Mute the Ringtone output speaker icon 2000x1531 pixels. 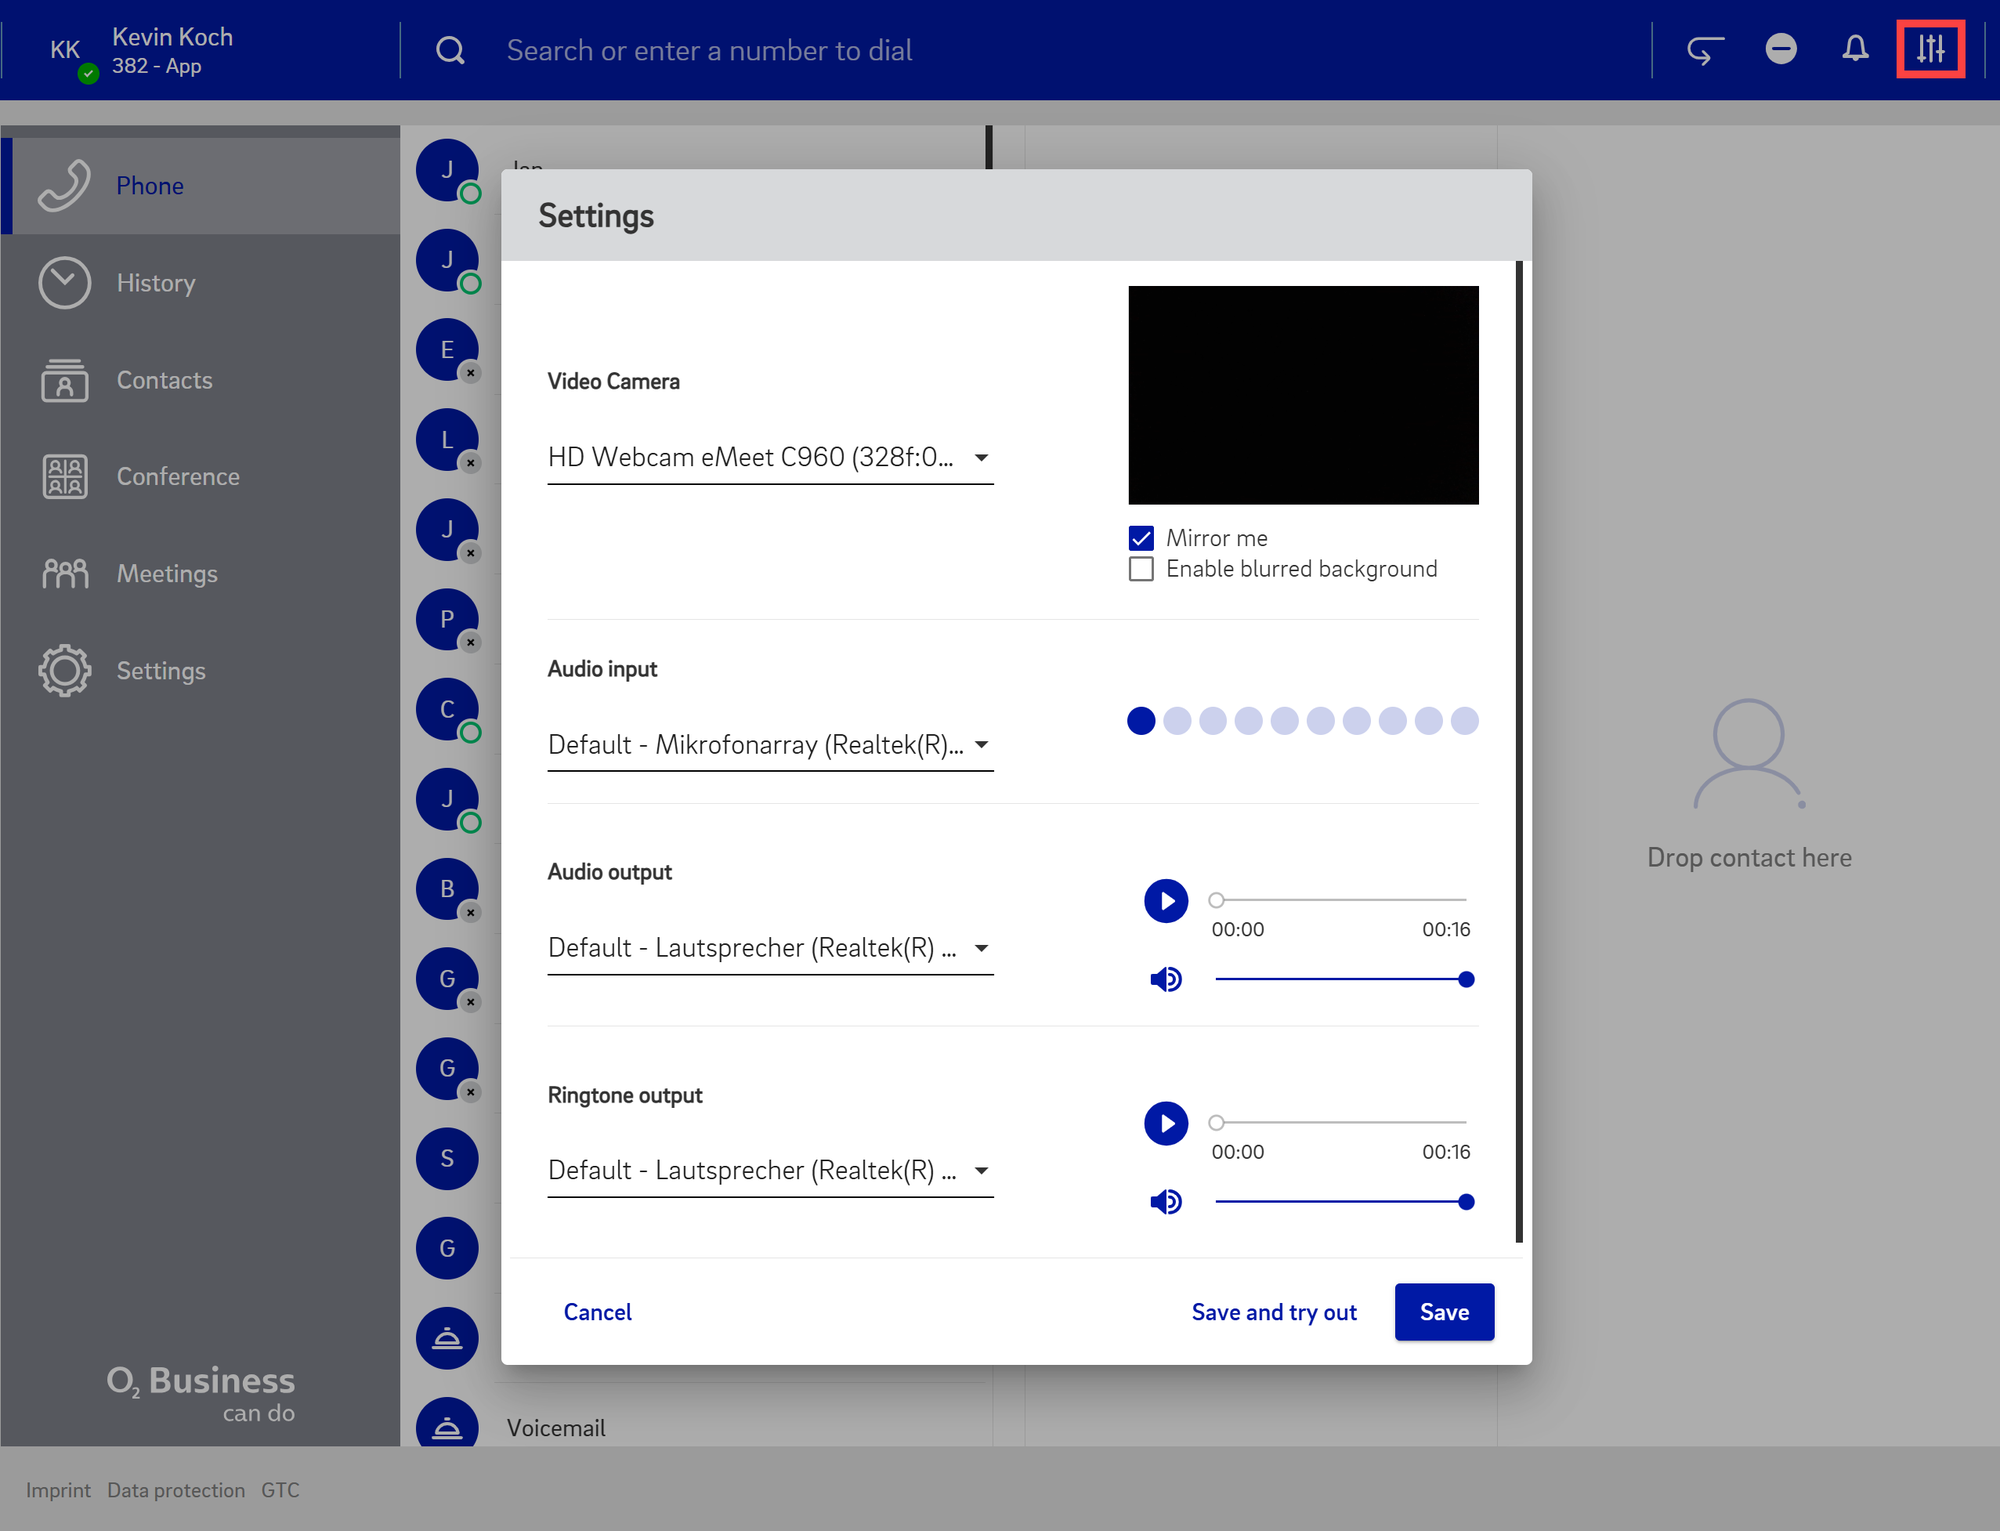tap(1165, 1201)
